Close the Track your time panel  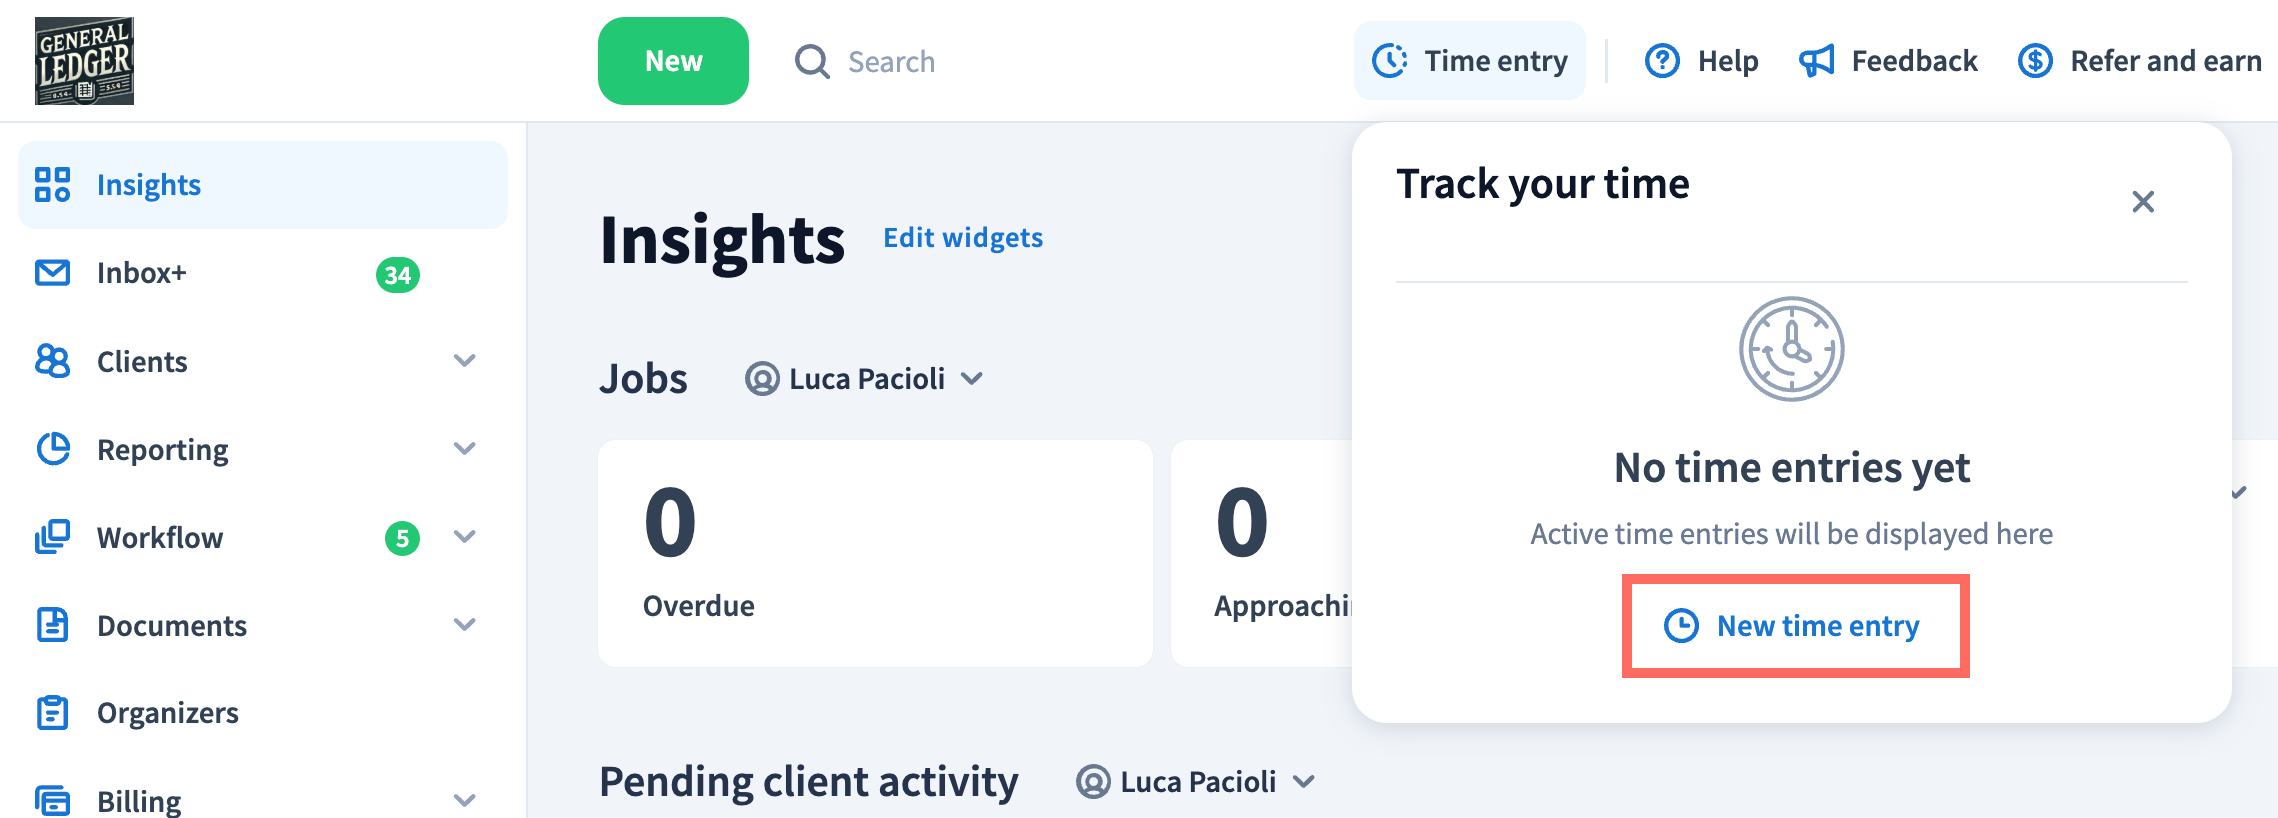pyautogui.click(x=2142, y=202)
